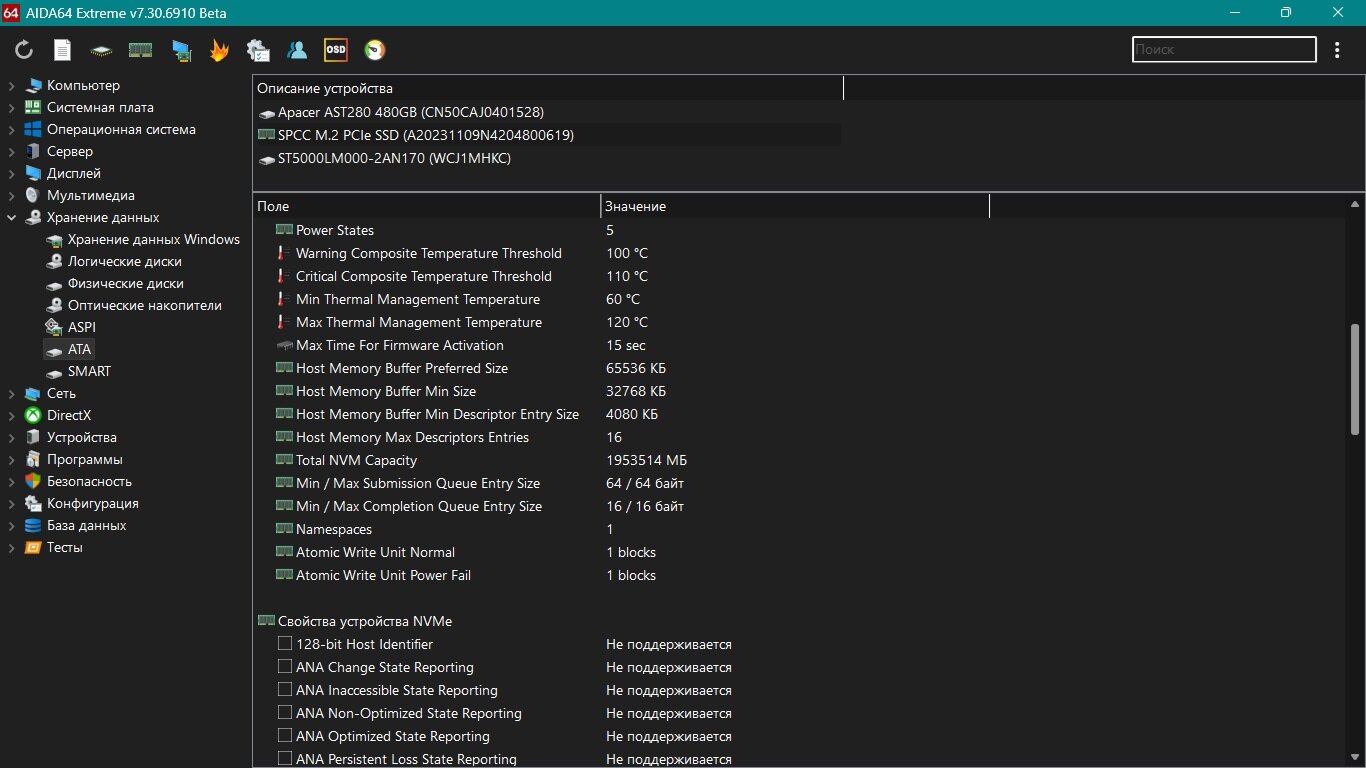Select Логические диски tree item
The height and width of the screenshot is (768, 1366).
114,261
